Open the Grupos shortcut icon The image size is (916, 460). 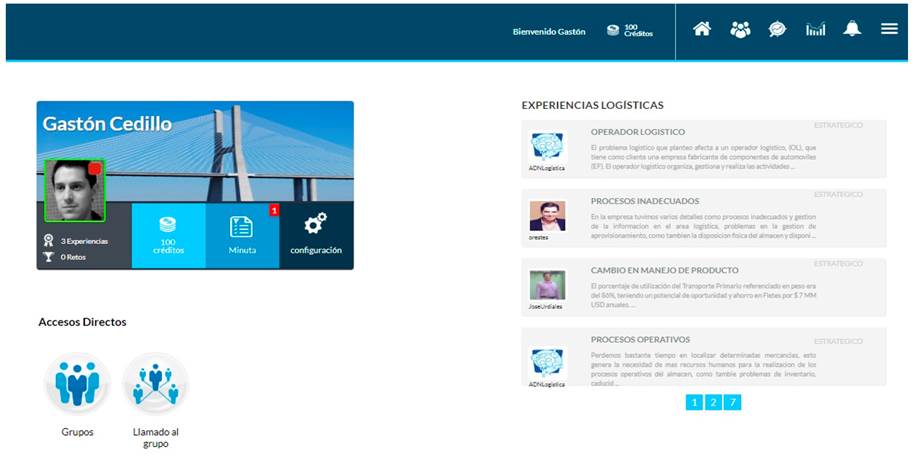pyautogui.click(x=77, y=383)
